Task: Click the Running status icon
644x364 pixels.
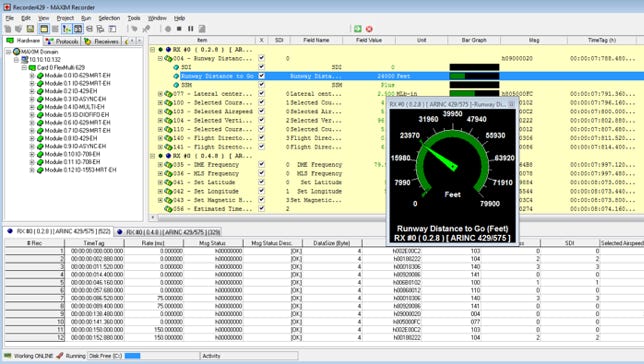Action: [x=60, y=356]
